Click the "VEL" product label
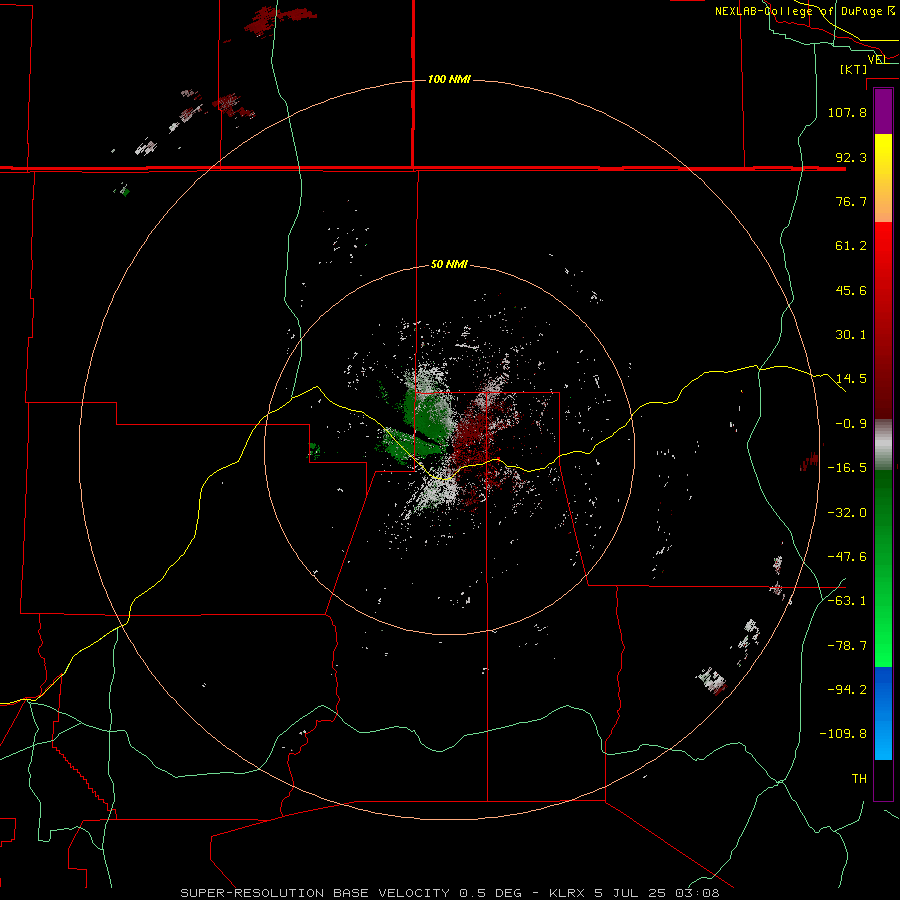900x900 pixels. pos(878,60)
